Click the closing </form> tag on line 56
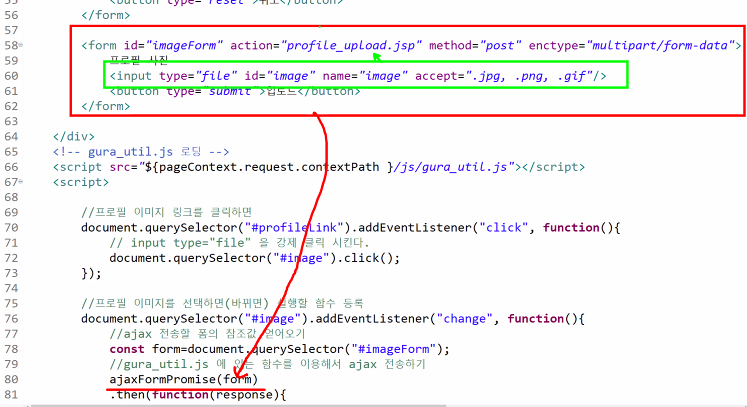Viewport: 747px width, 407px height. (106, 15)
